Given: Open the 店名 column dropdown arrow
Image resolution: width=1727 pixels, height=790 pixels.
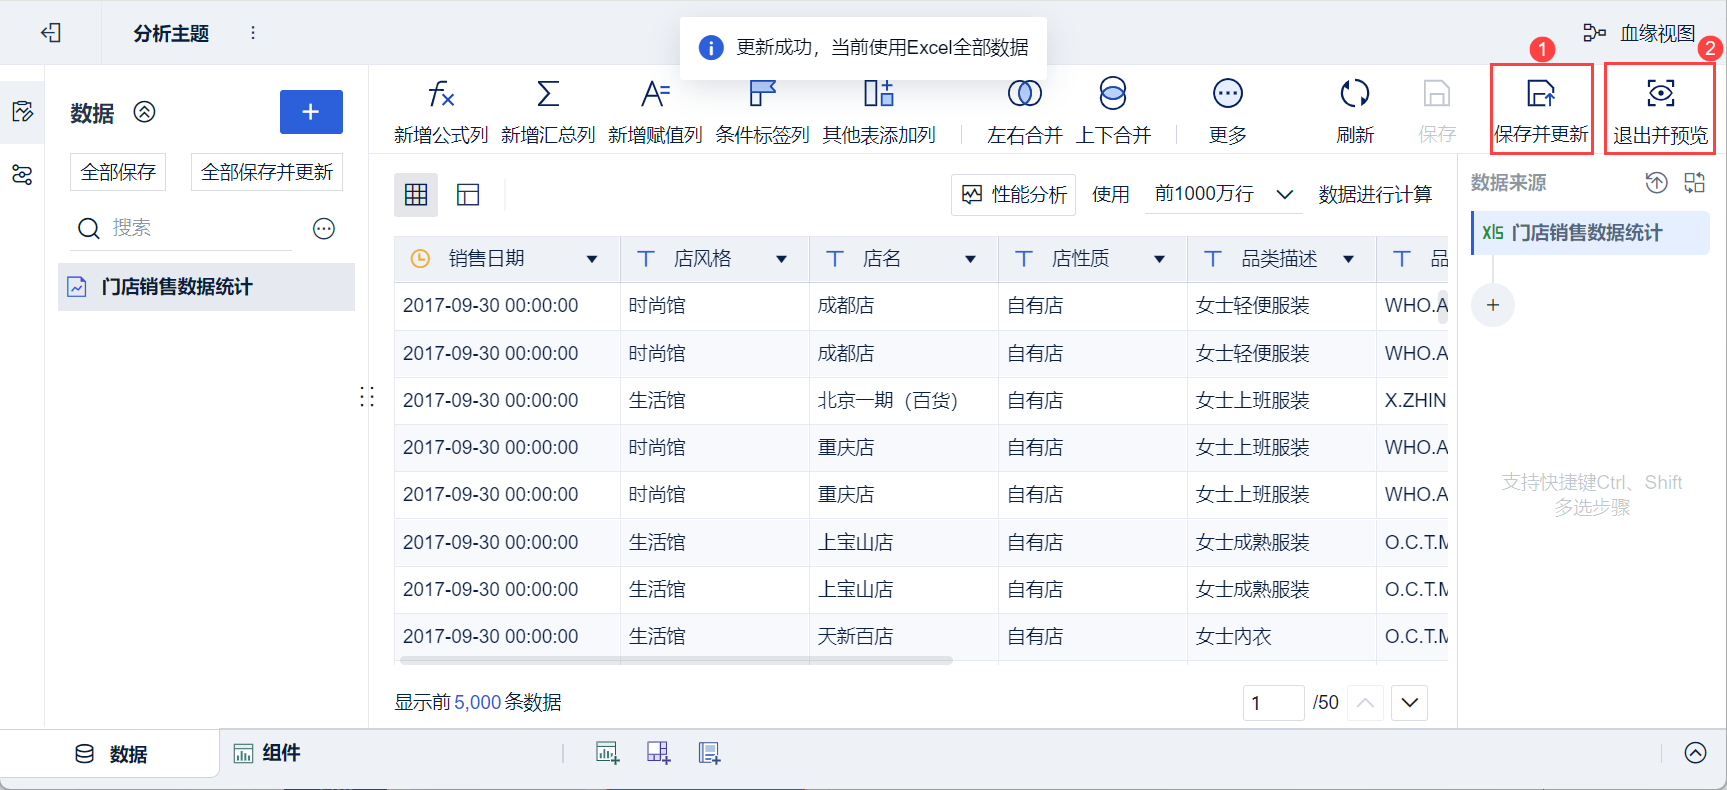Looking at the screenshot, I should click(970, 260).
